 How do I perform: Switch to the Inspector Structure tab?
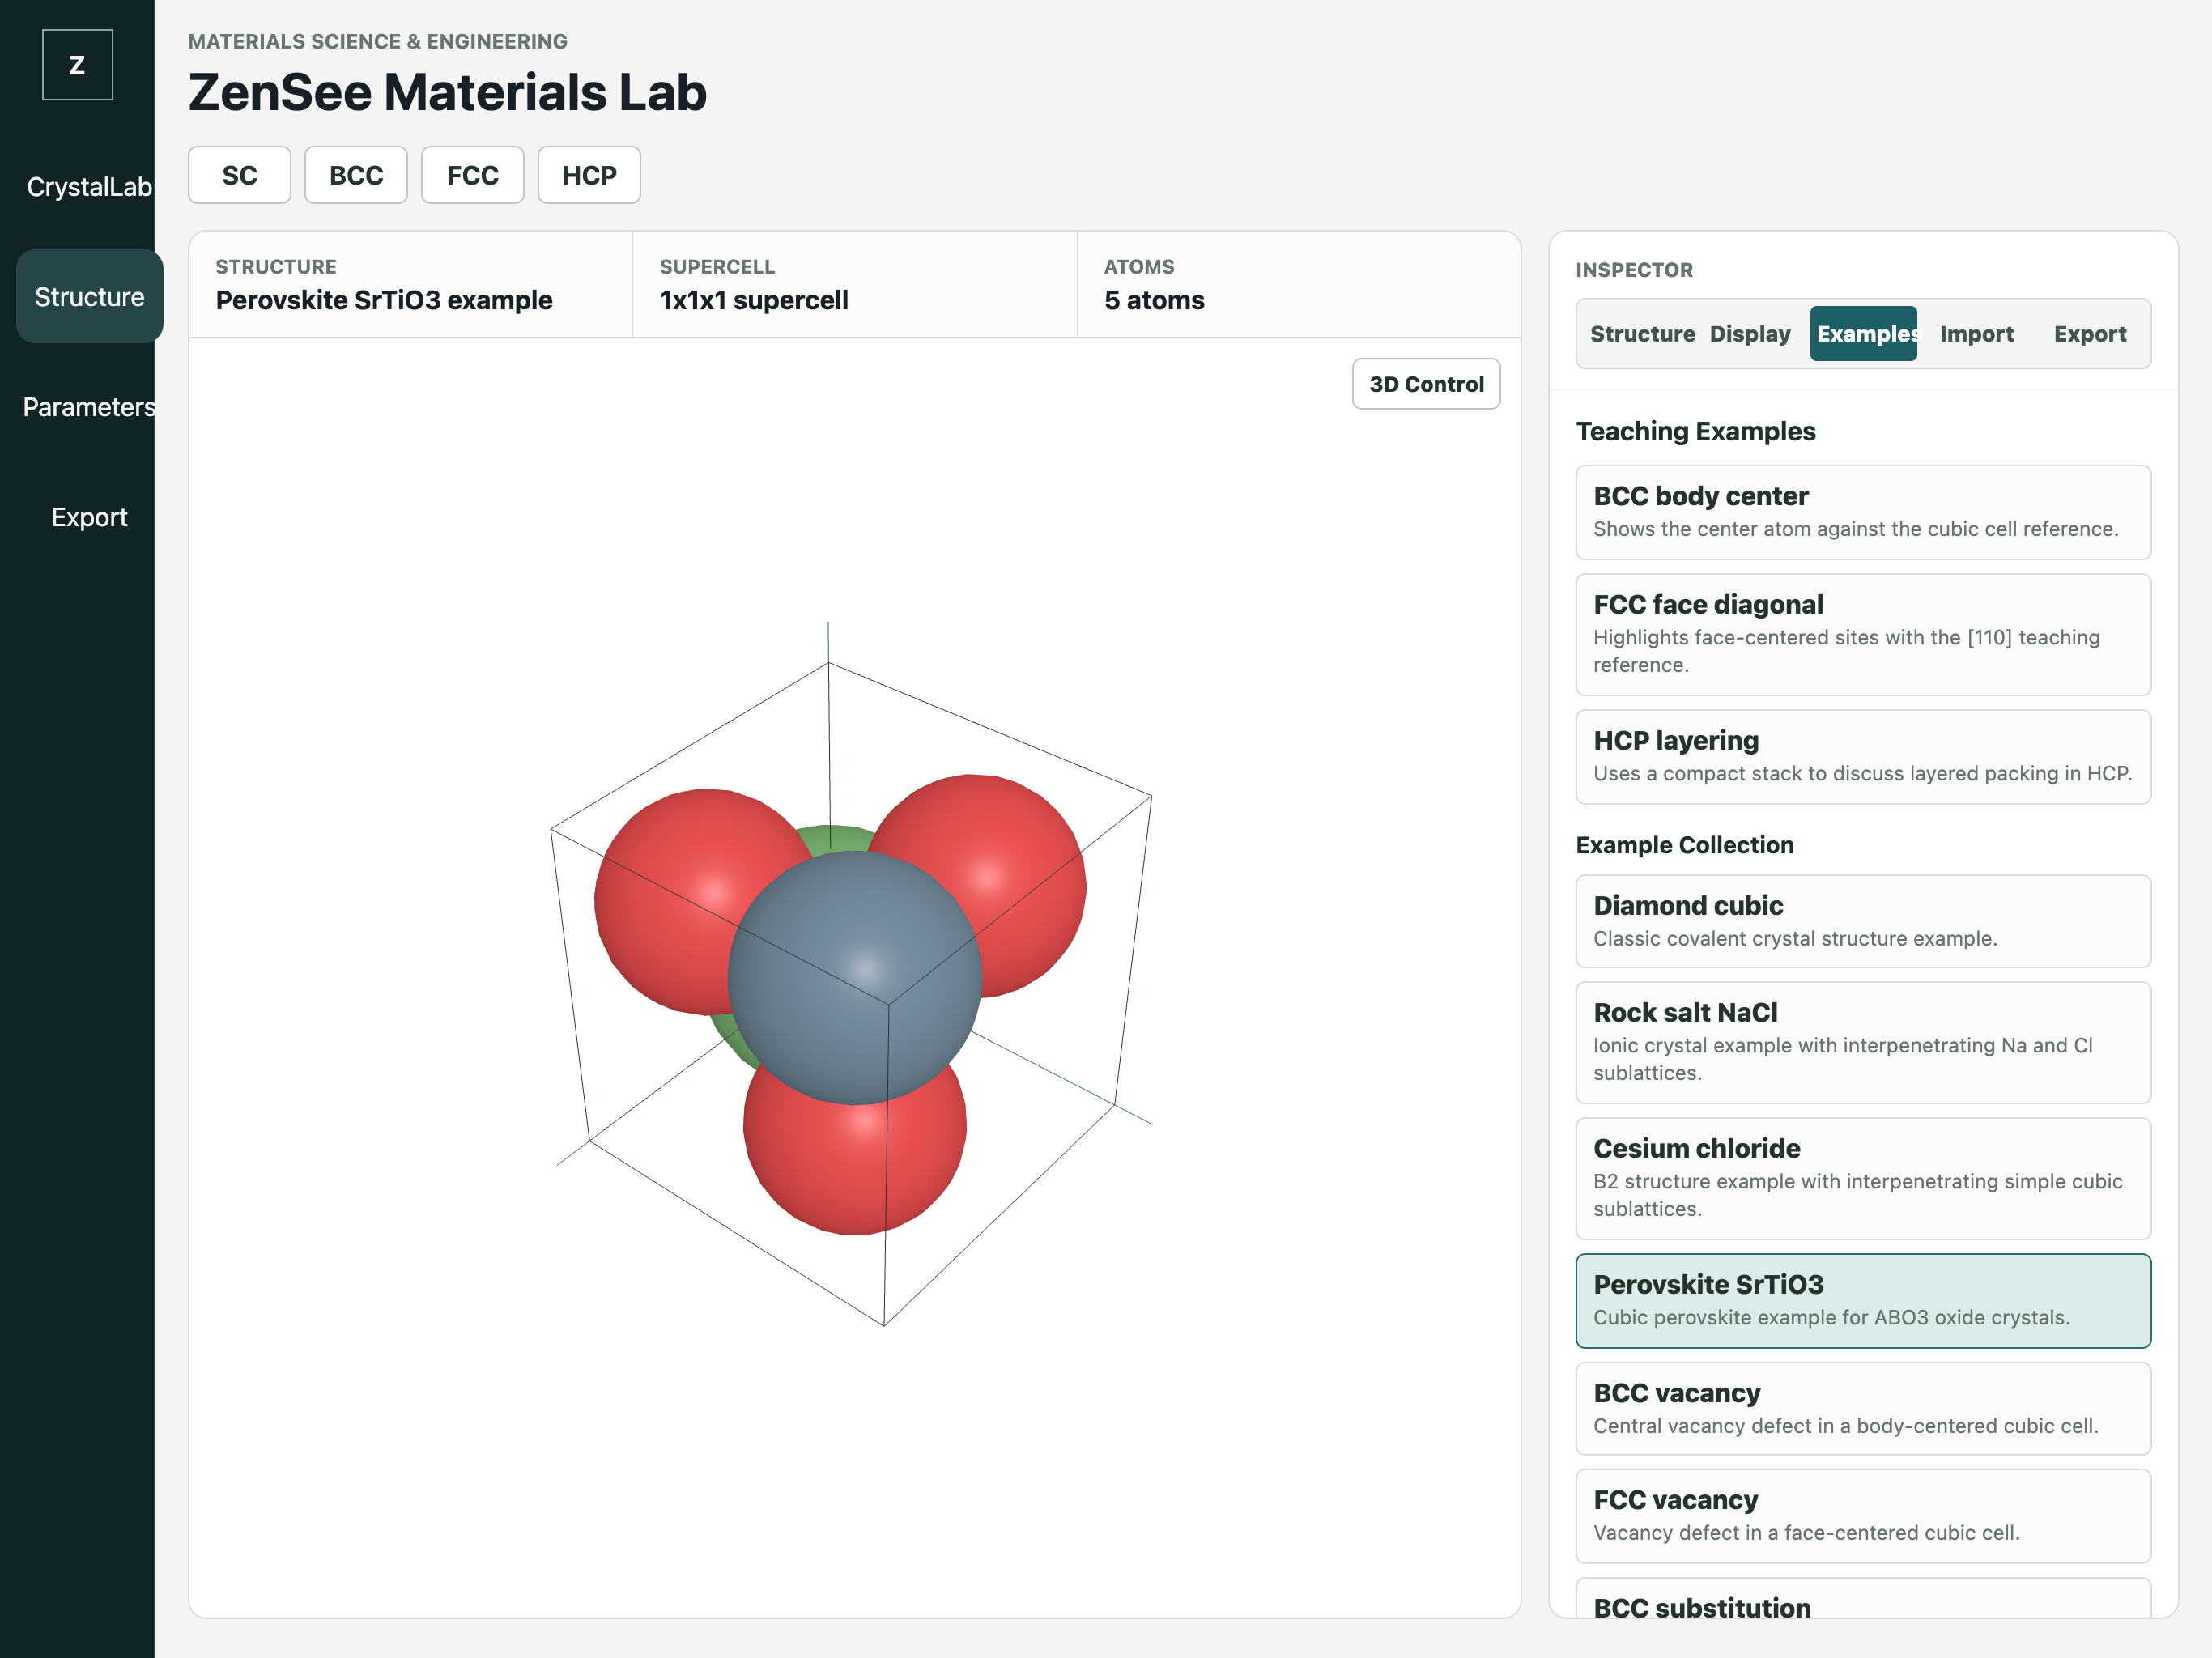click(x=1642, y=334)
